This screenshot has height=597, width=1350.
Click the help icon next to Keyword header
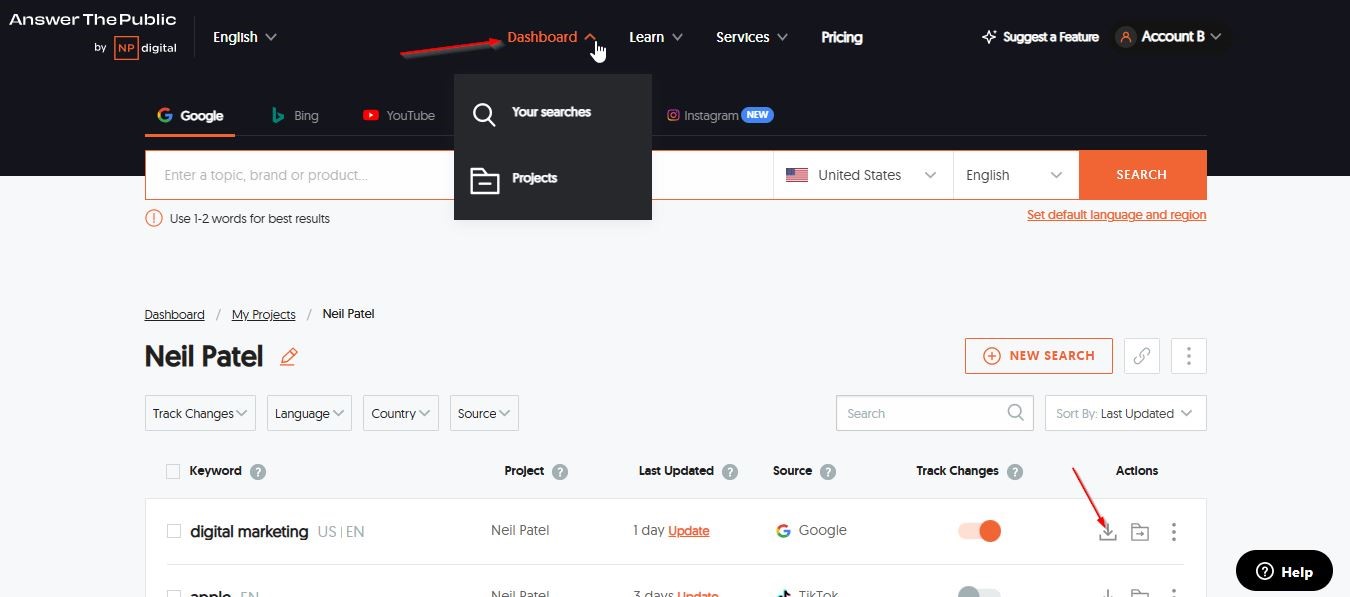(258, 472)
